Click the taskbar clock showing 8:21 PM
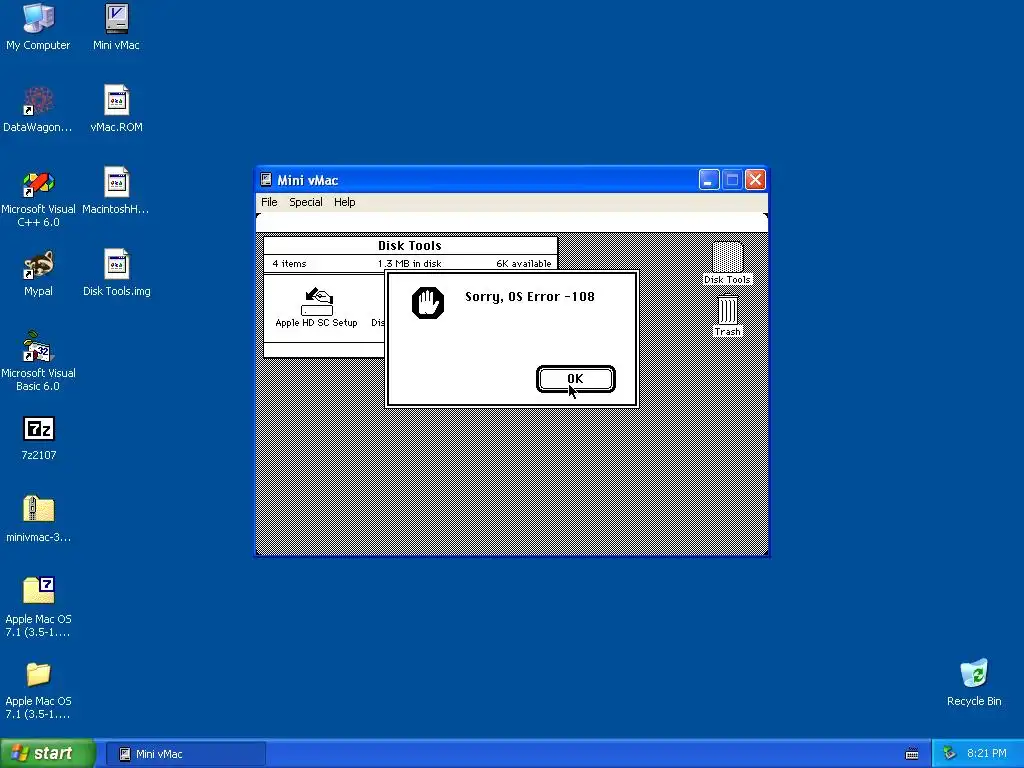1024x768 pixels. tap(986, 753)
